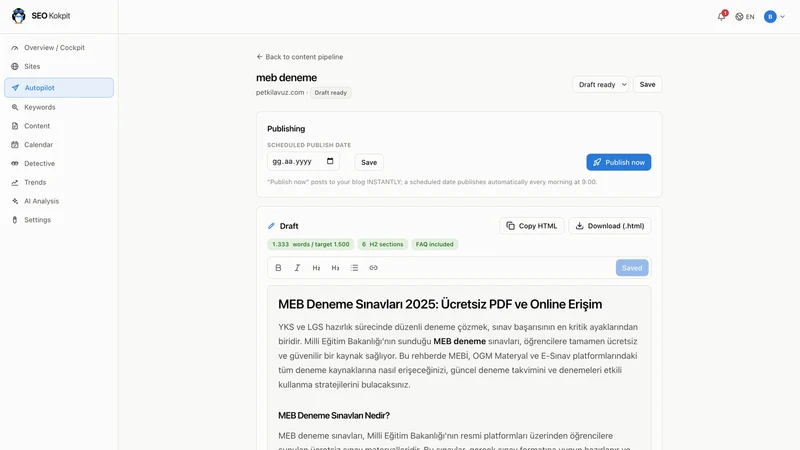800x450 pixels.
Task: Click Back to content pipeline link
Action: click(299, 57)
